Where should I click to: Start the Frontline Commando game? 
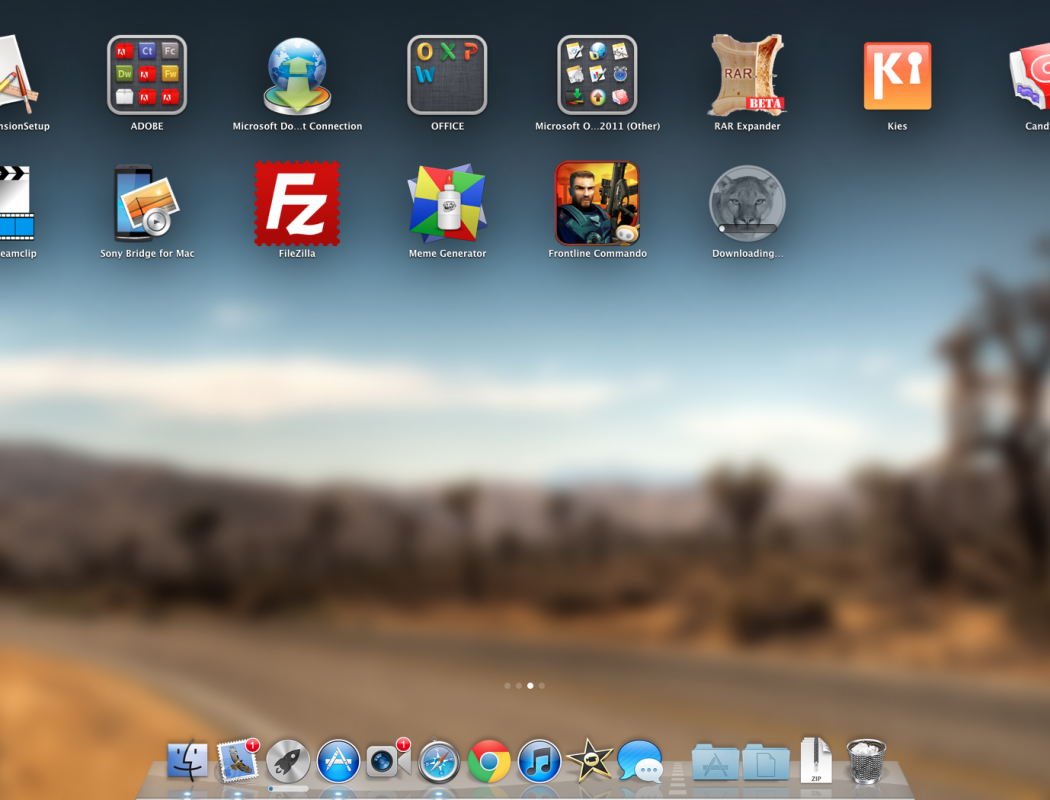tap(597, 203)
